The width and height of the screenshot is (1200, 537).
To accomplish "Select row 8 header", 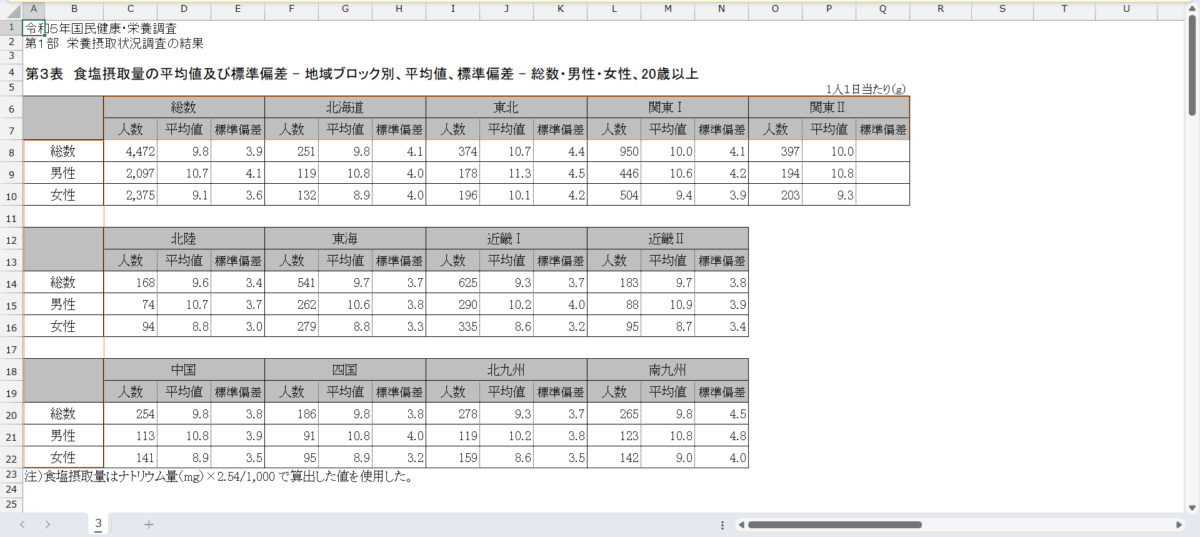I will pos(11,152).
